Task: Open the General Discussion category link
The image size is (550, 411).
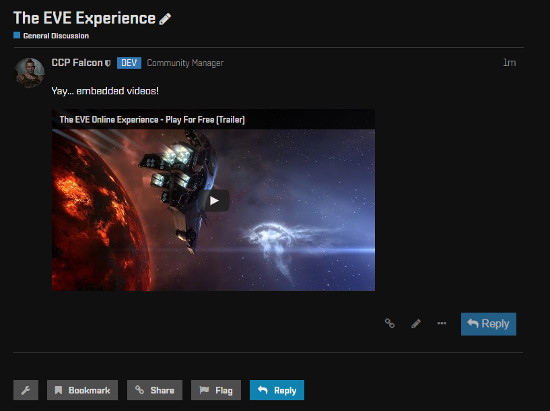Action: tap(56, 36)
